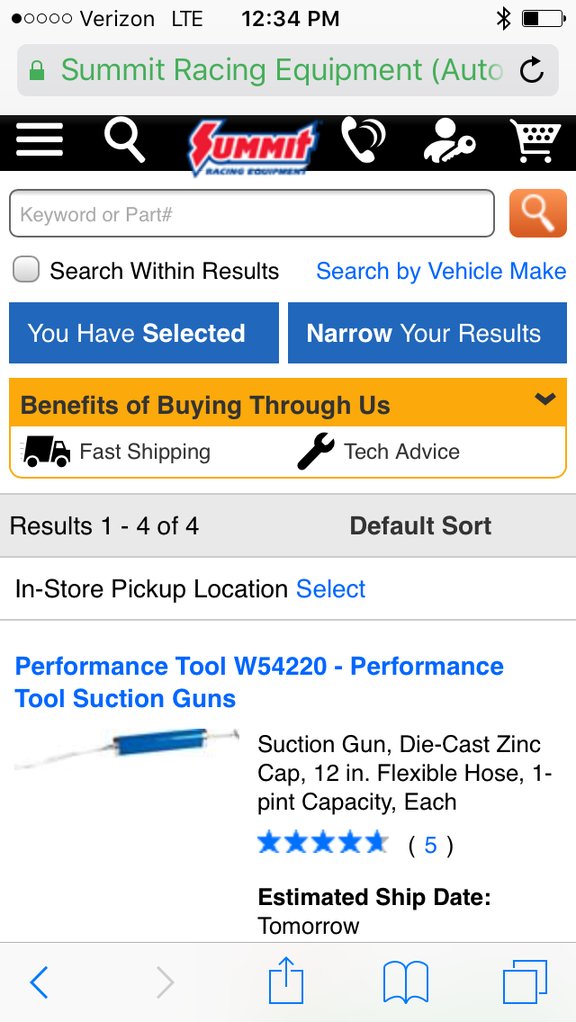
Task: Tap the white magnifier search icon in header
Action: tap(124, 141)
